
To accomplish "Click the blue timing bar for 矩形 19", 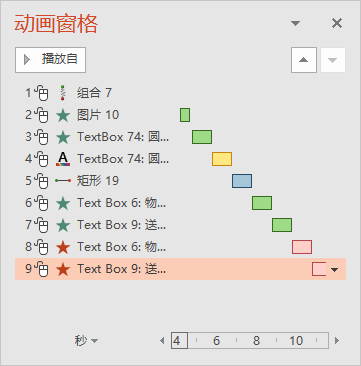I will 242,181.
